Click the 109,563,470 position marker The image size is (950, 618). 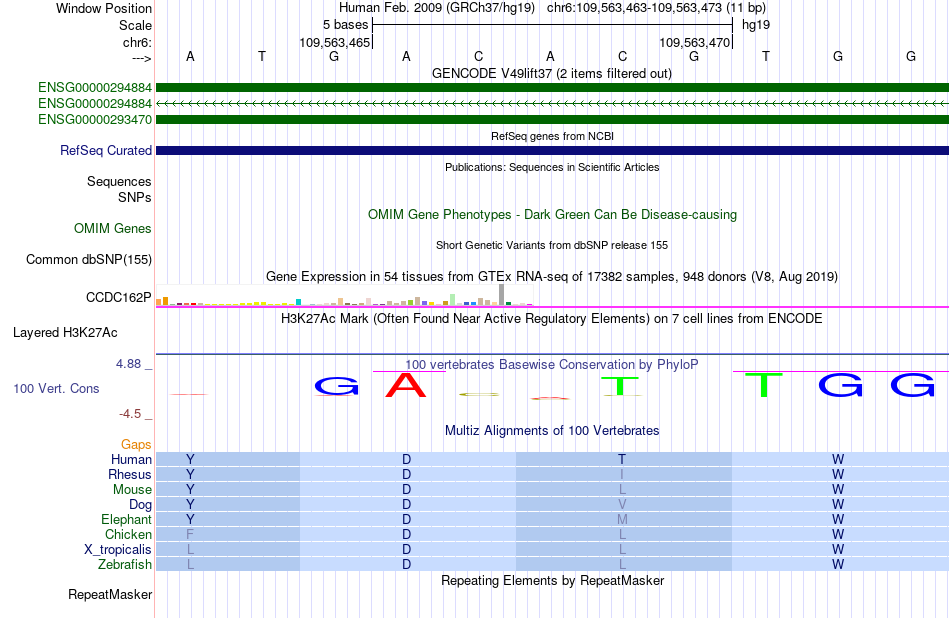tap(694, 42)
